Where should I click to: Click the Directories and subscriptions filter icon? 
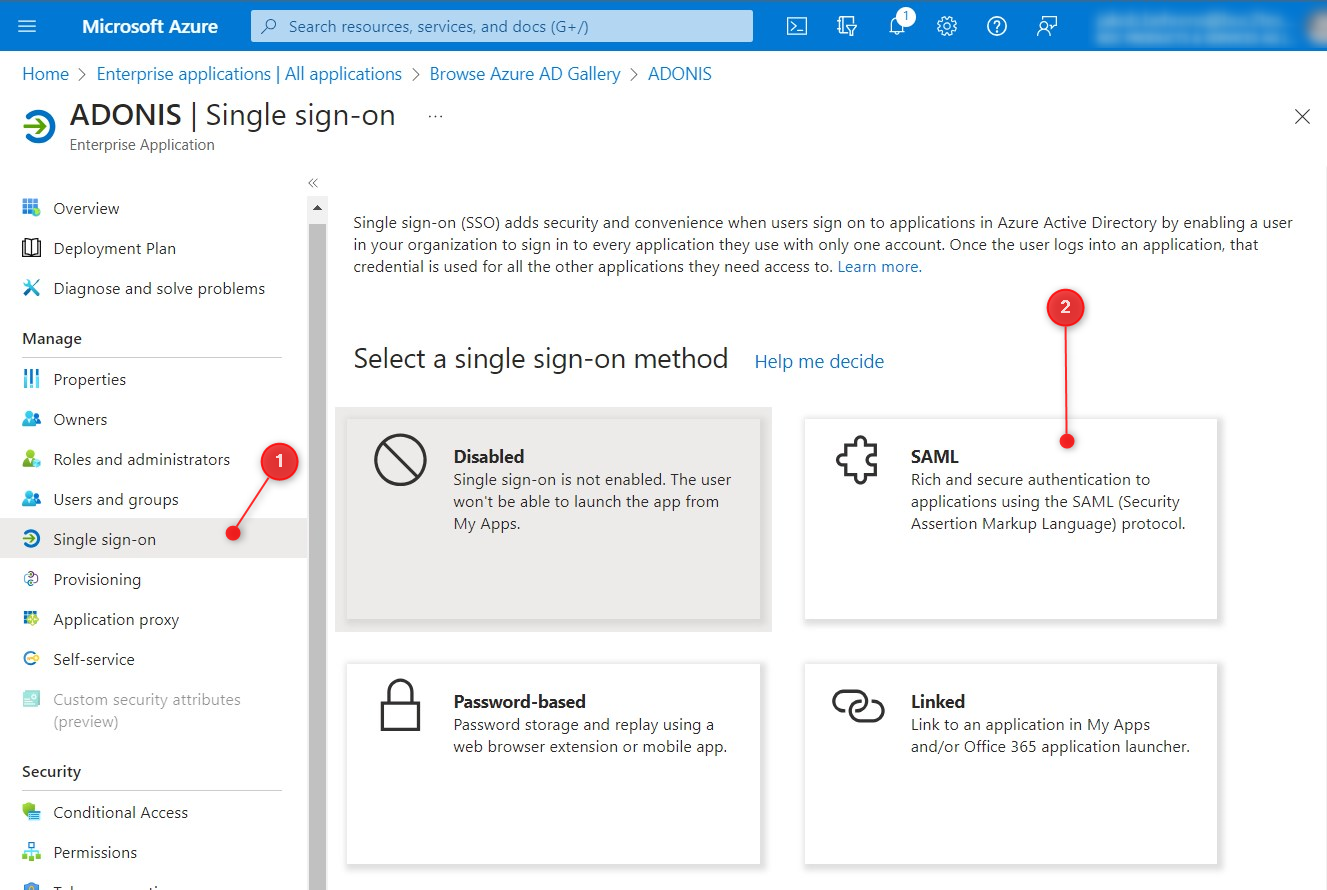tap(847, 26)
